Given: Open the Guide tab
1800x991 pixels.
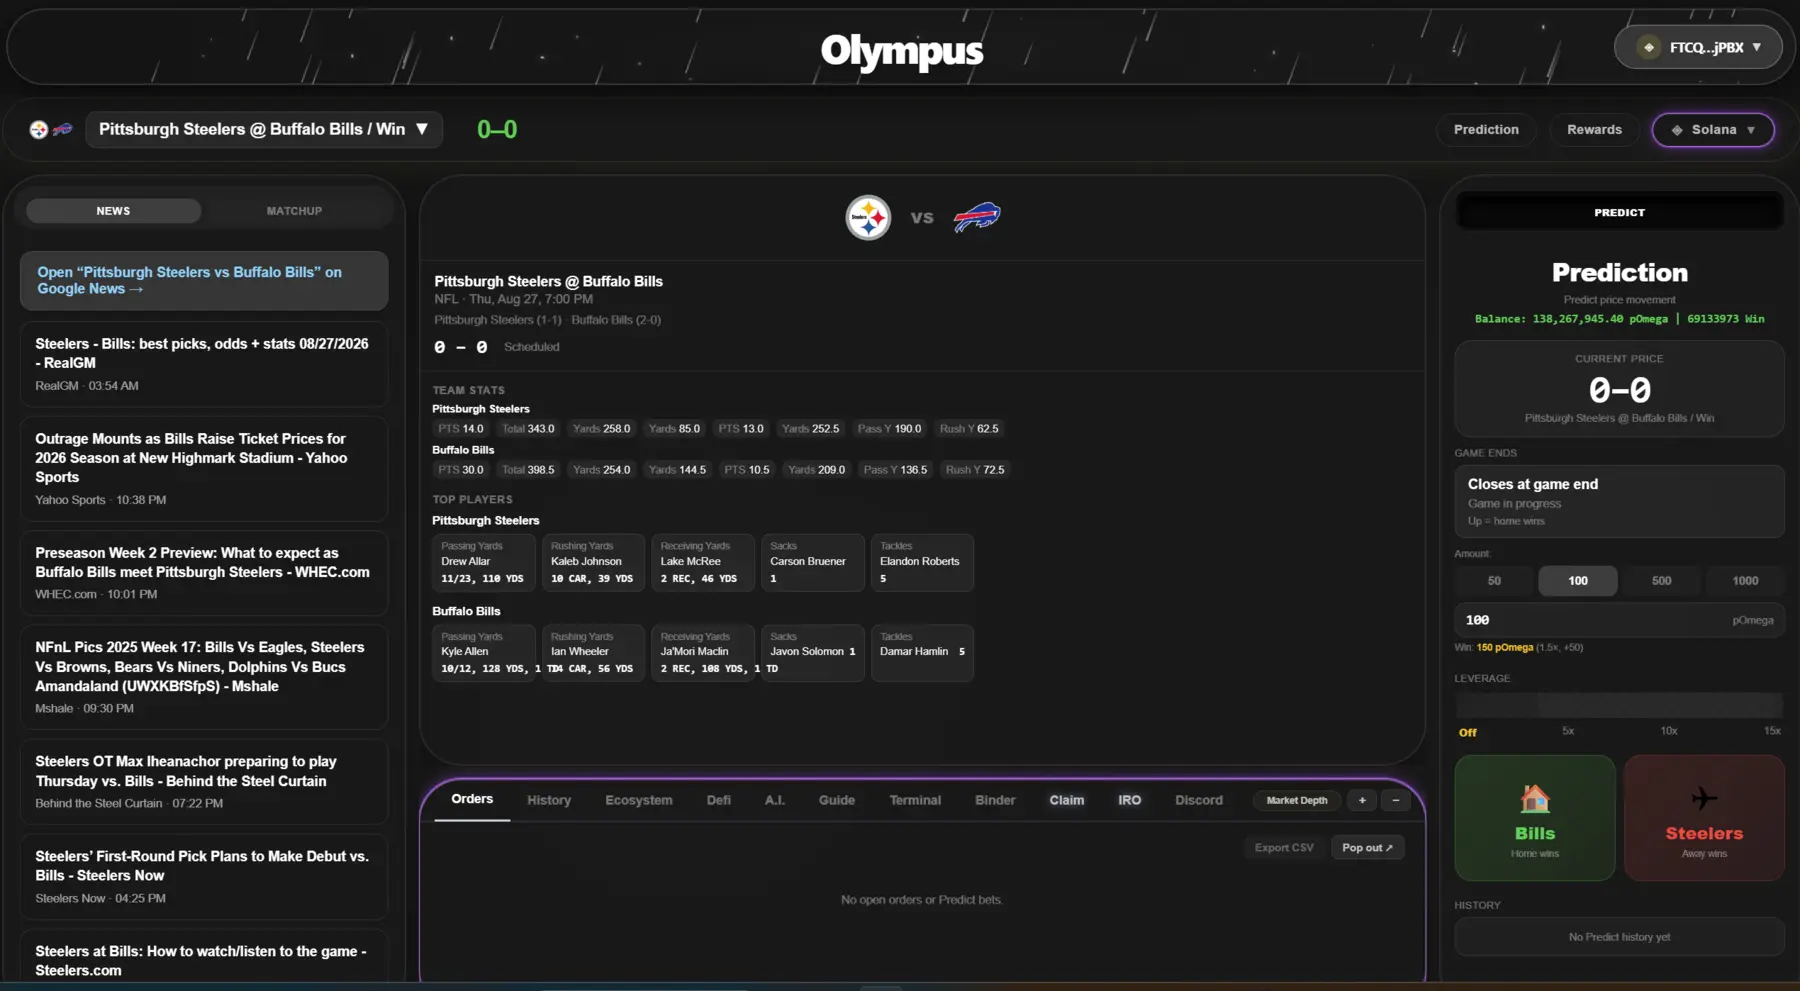Looking at the screenshot, I should click(837, 800).
